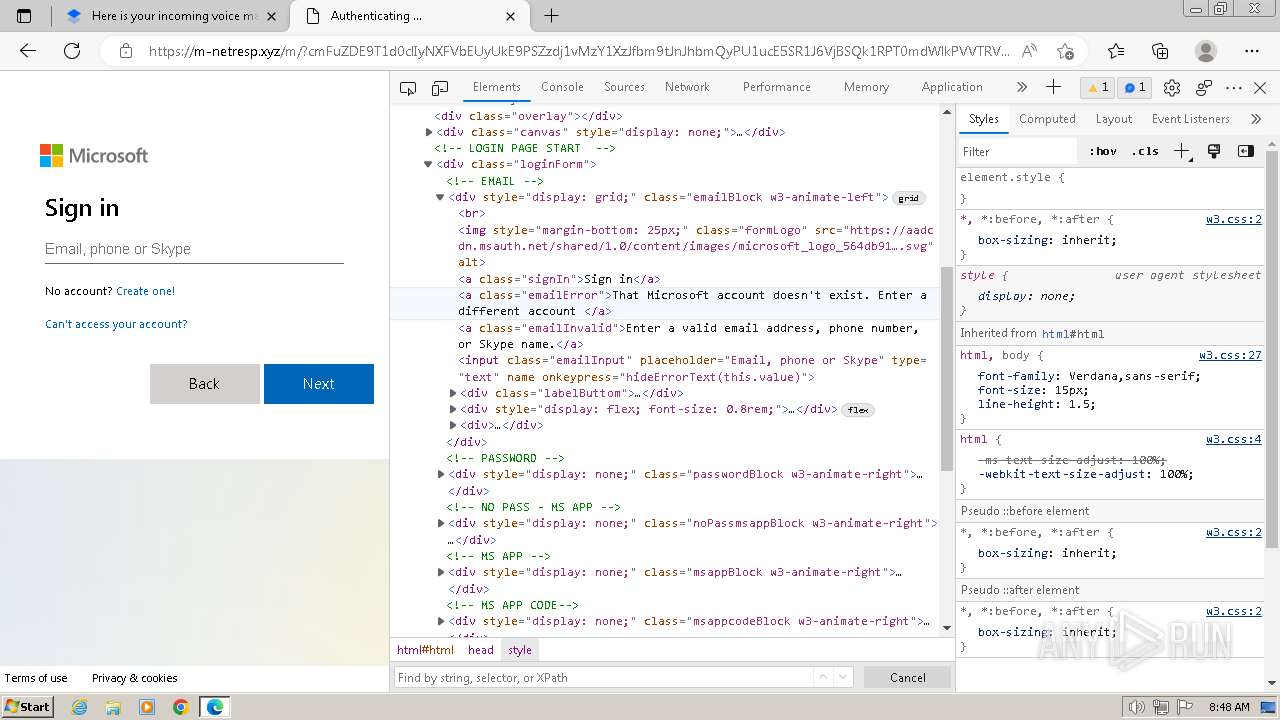Open browser Favorites list icon
The height and width of the screenshot is (720, 1280).
[1116, 51]
